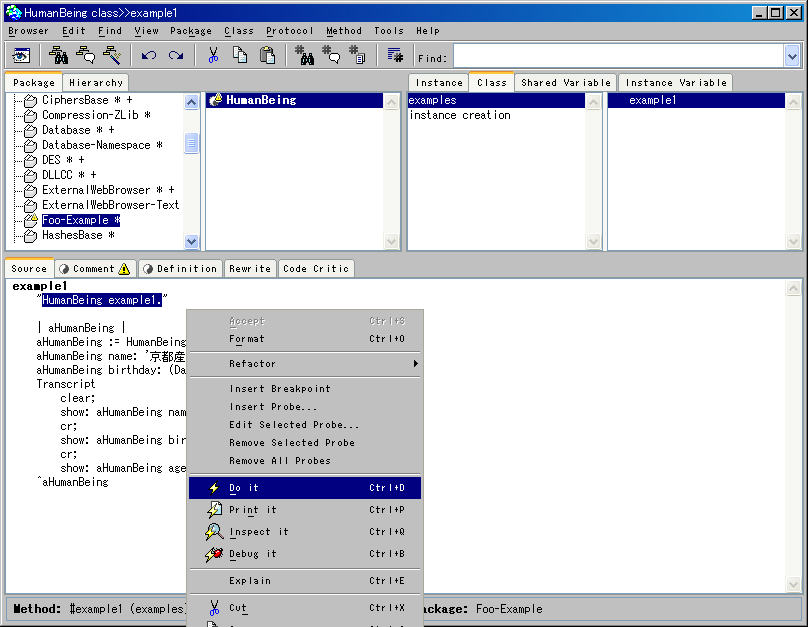This screenshot has height=627, width=808.
Task: Click the class icon beside HumanBeing
Action: click(x=215, y=100)
